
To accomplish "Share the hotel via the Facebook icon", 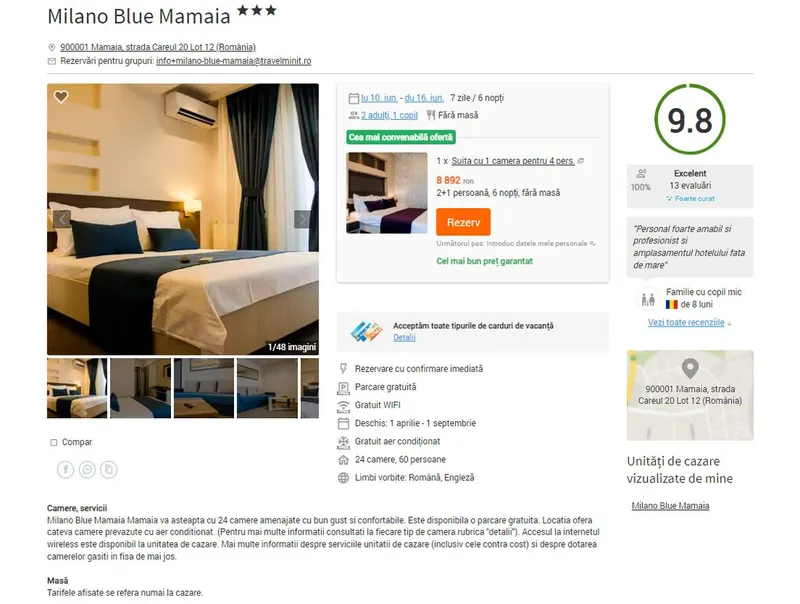I will (65, 469).
